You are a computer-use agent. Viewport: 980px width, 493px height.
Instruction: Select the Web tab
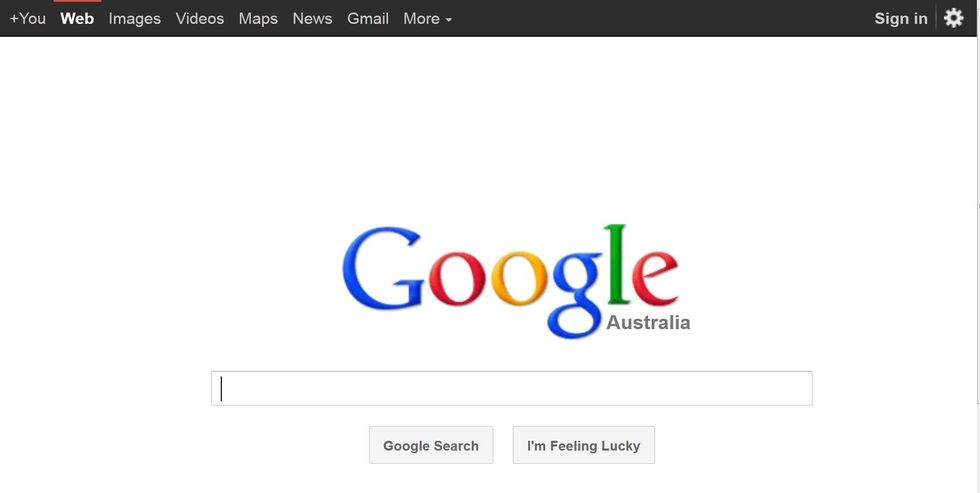77,18
